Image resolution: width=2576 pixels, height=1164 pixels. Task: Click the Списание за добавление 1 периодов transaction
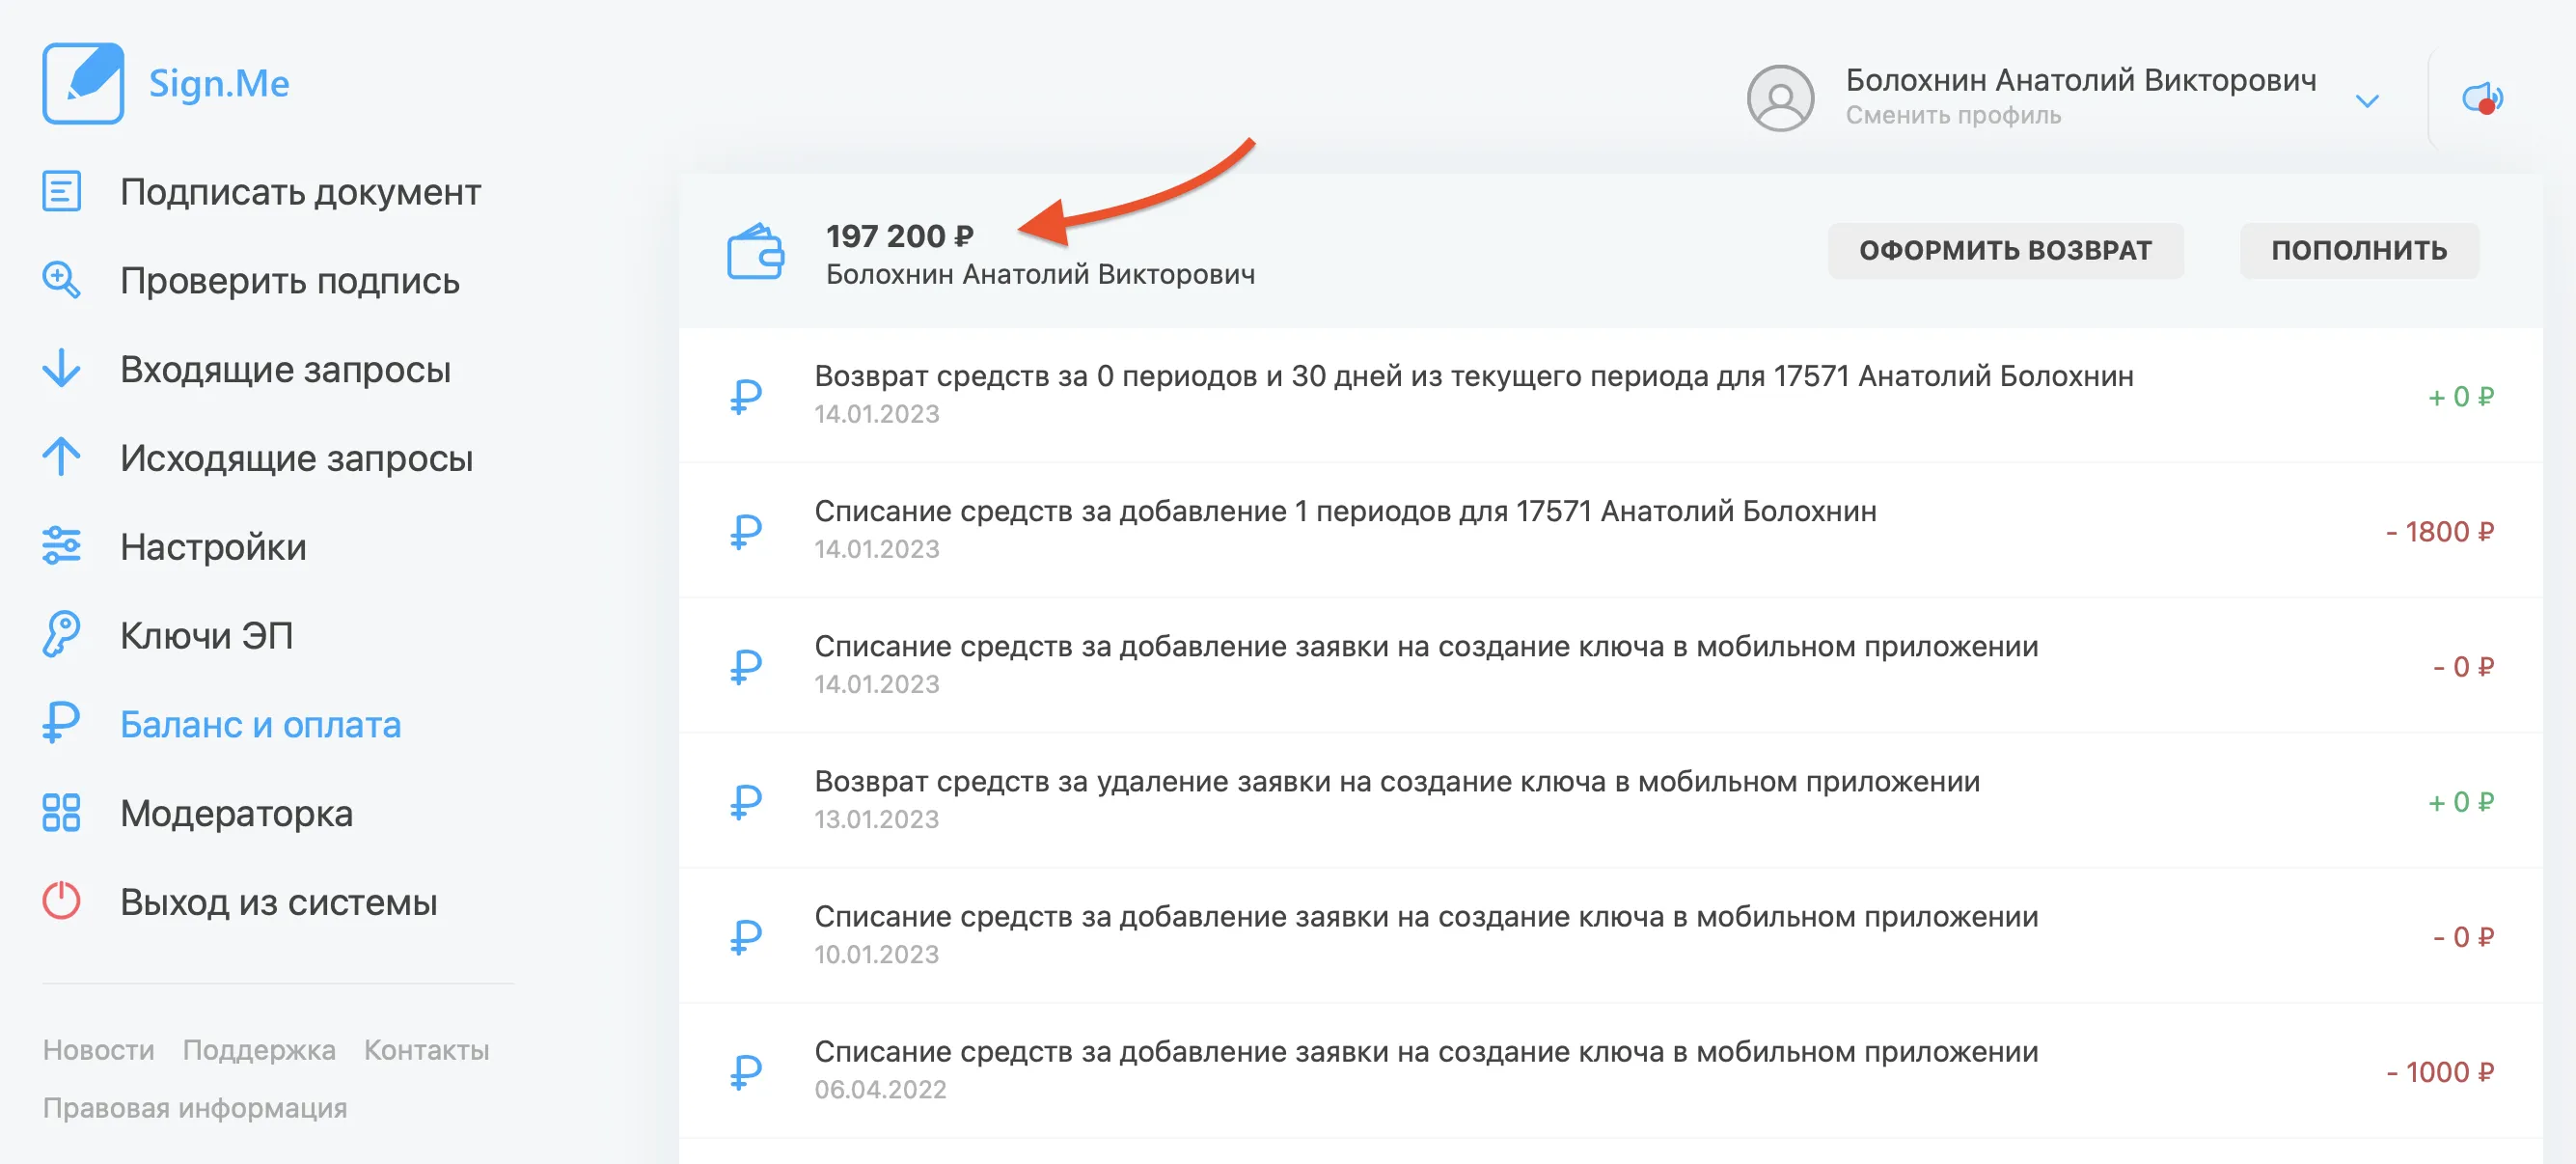(x=1610, y=530)
